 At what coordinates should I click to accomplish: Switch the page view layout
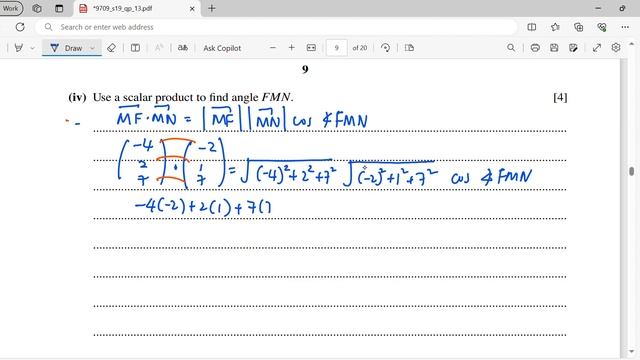click(409, 48)
